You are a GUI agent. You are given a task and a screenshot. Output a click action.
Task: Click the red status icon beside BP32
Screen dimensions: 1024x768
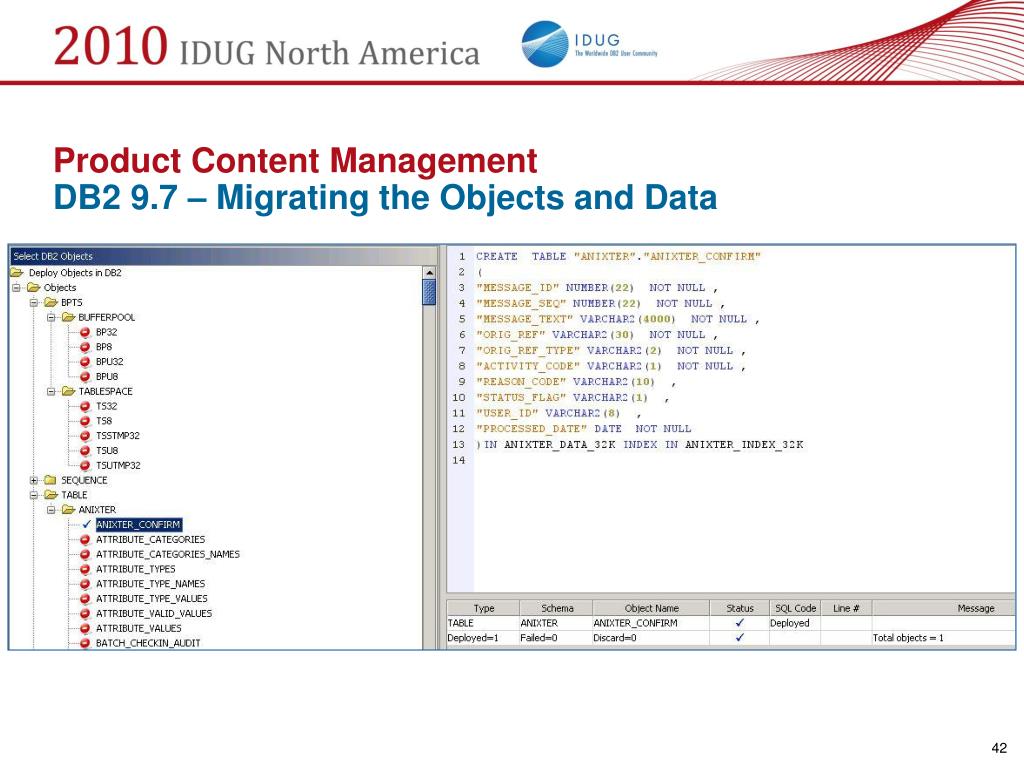tap(85, 332)
